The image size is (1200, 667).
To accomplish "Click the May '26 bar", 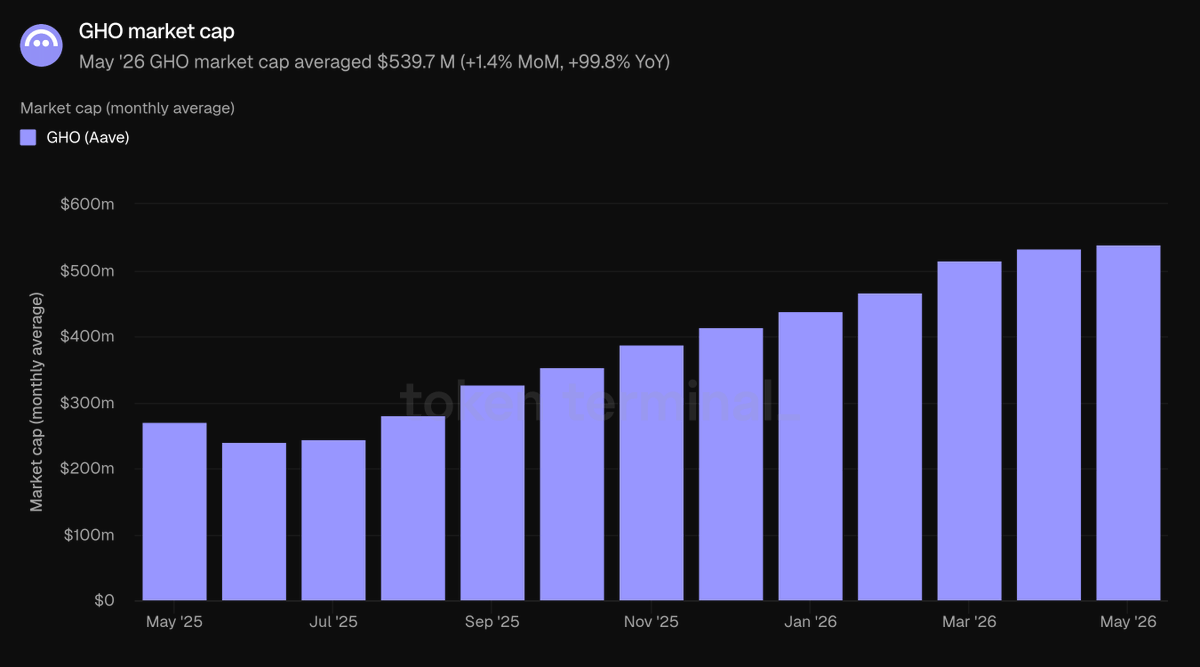I will 1129,423.
